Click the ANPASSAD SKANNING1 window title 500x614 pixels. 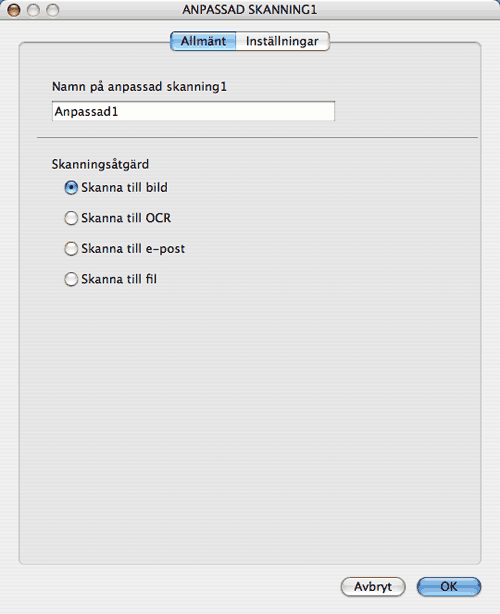tap(250, 9)
